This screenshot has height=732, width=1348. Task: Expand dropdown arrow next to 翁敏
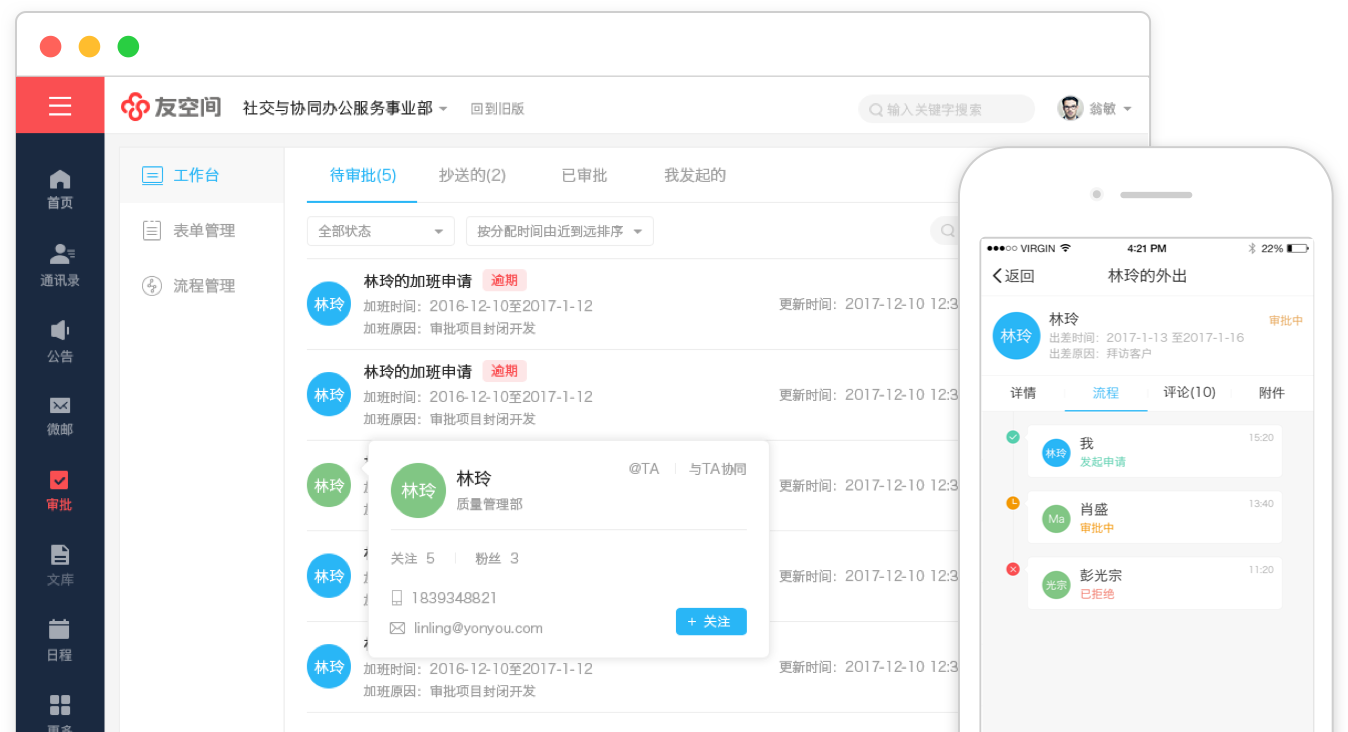tap(1127, 109)
